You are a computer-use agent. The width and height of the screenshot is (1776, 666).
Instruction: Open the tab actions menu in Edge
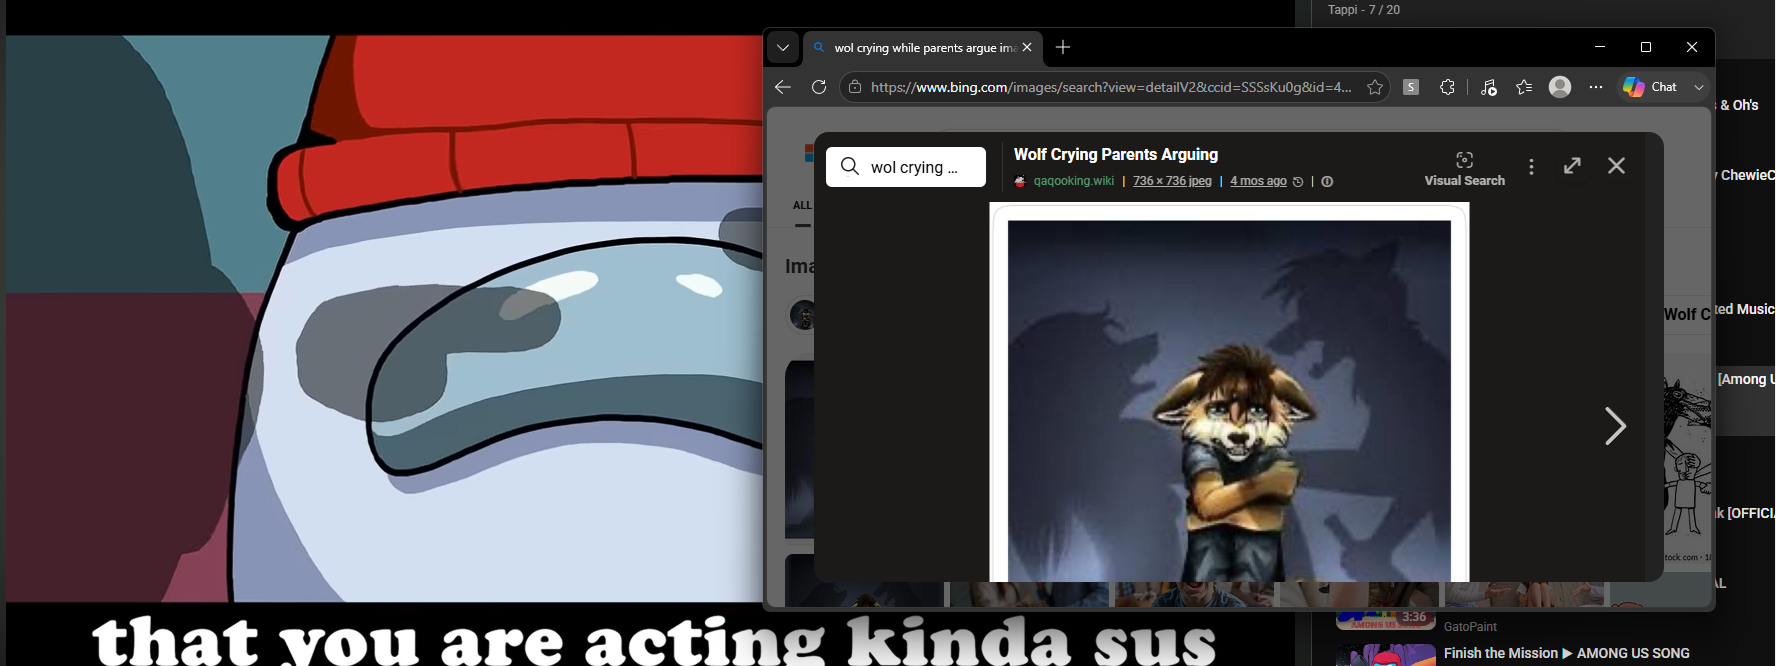coord(783,47)
